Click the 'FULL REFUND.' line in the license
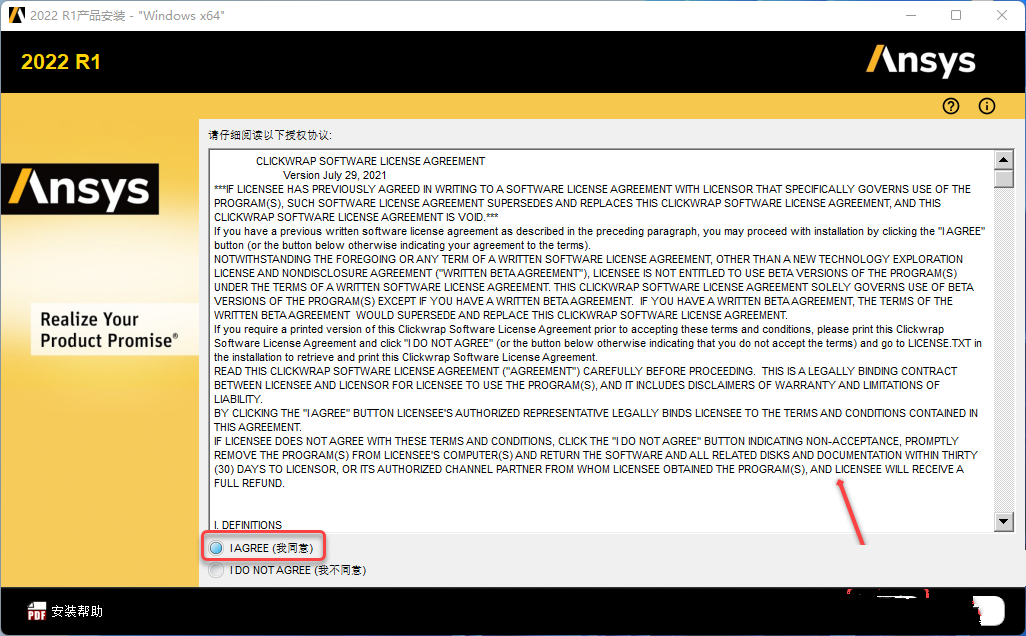Screen dimensions: 1026x636 tap(249, 484)
